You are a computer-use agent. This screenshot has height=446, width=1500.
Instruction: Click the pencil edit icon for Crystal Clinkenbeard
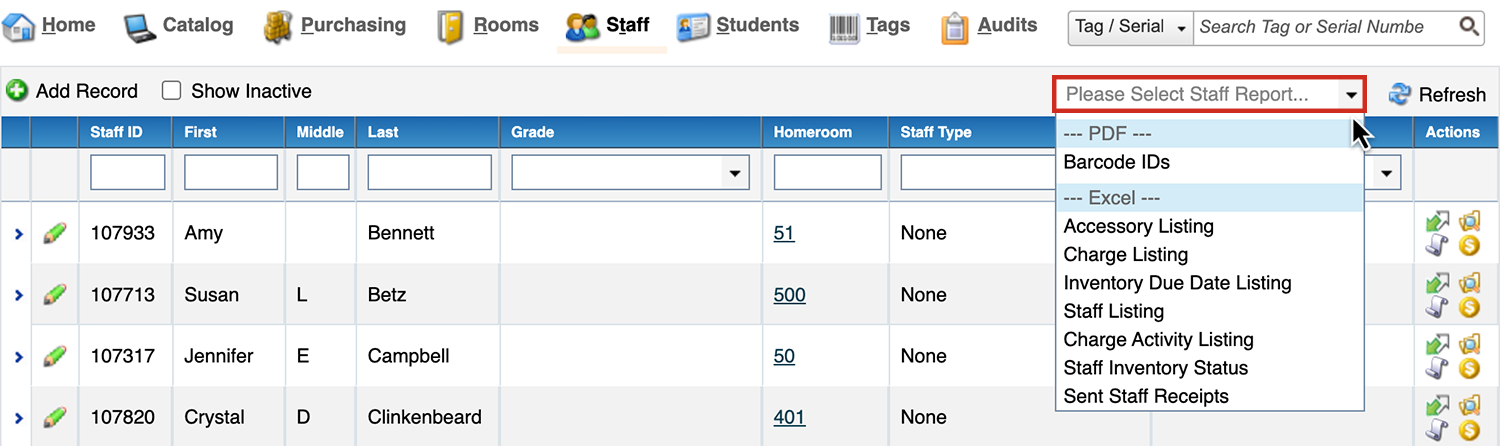click(55, 417)
